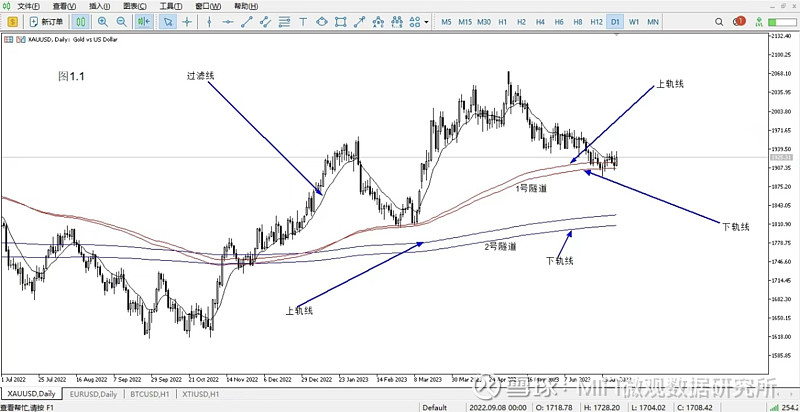
Task: Click the 2号隧道 chart label
Action: coord(500,247)
